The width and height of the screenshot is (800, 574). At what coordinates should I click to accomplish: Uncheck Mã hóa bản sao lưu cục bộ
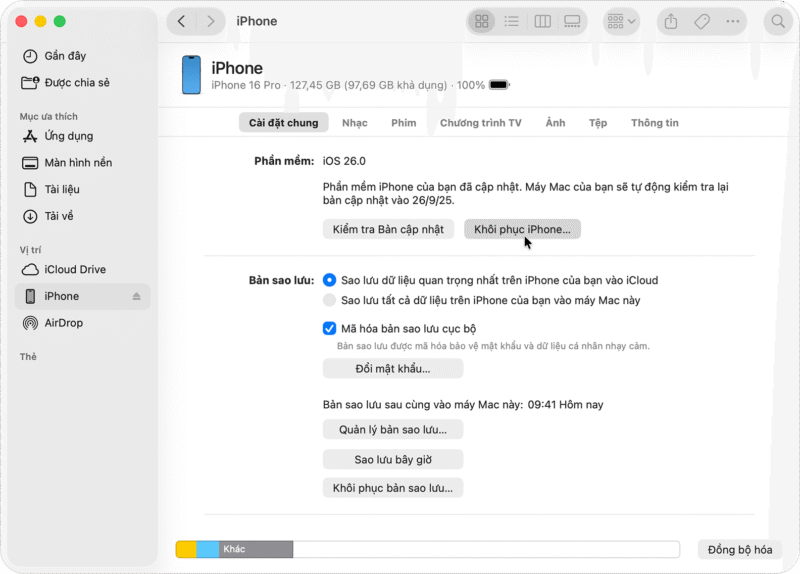click(330, 328)
